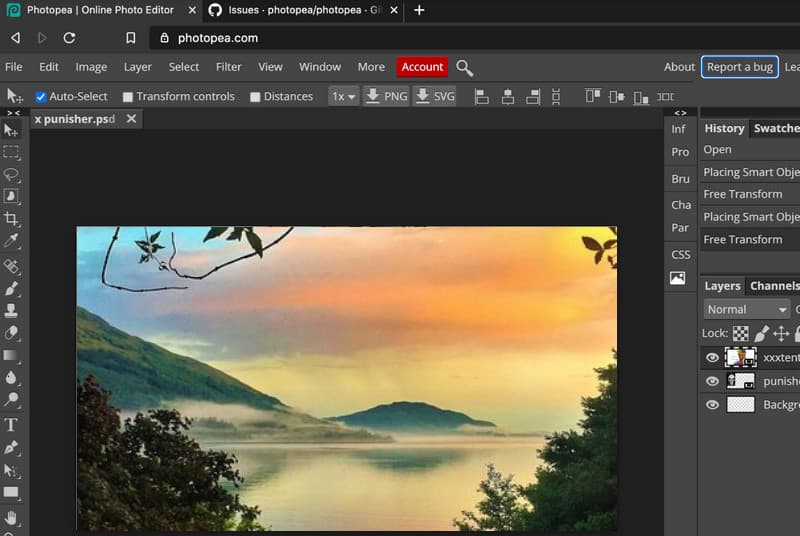The height and width of the screenshot is (536, 800).
Task: Open the 1x export scale dropdown
Action: 343,97
